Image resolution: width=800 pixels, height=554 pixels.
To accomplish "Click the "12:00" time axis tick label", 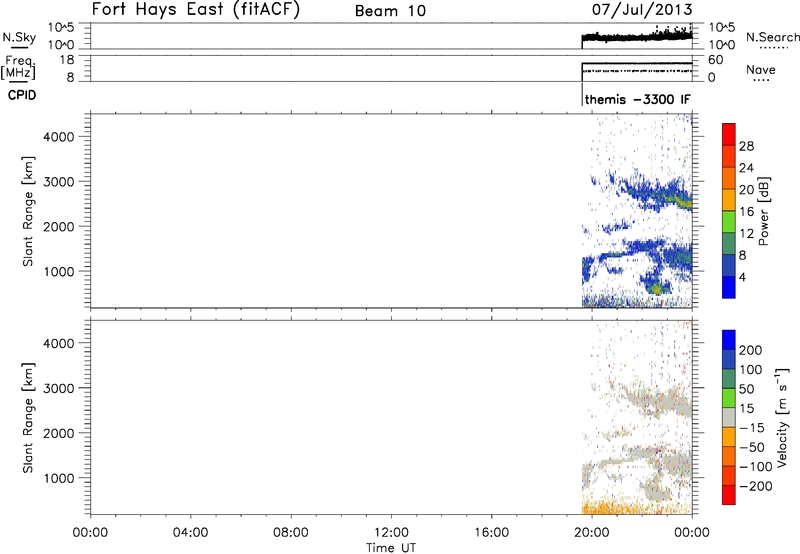I will 391,533.
